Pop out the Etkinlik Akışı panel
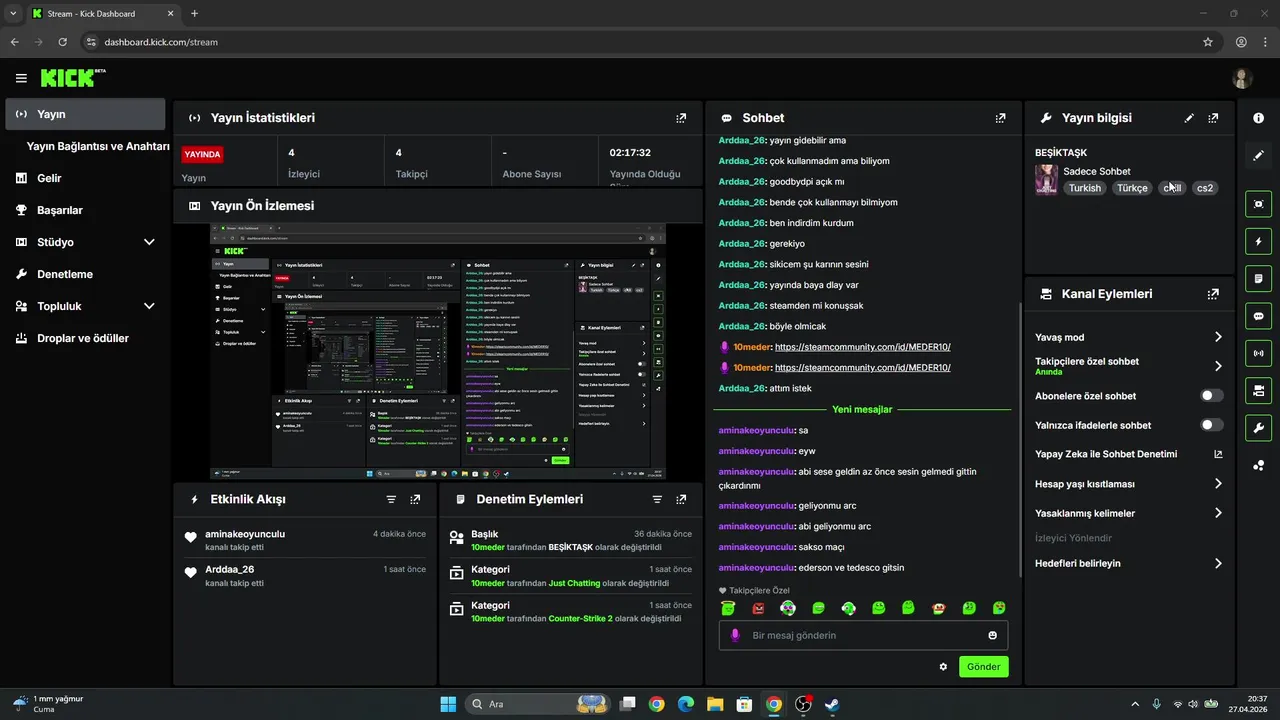This screenshot has width=1280, height=720. click(x=415, y=499)
